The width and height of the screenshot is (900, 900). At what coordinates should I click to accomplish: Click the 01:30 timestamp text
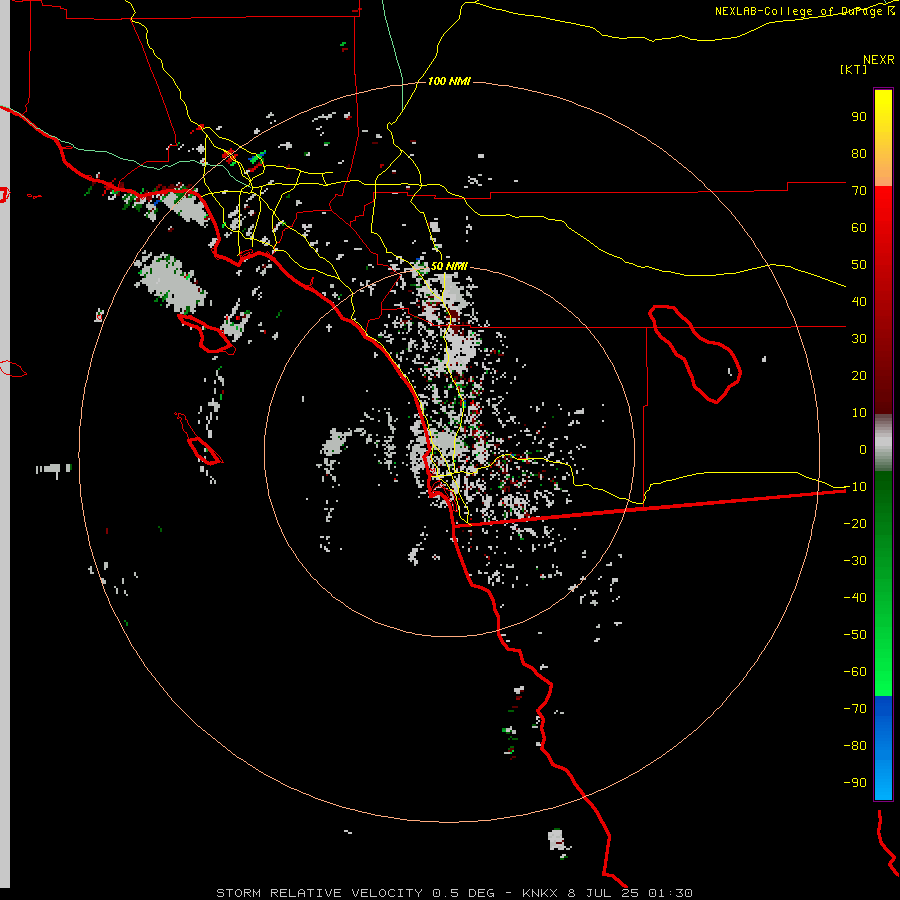coord(670,893)
